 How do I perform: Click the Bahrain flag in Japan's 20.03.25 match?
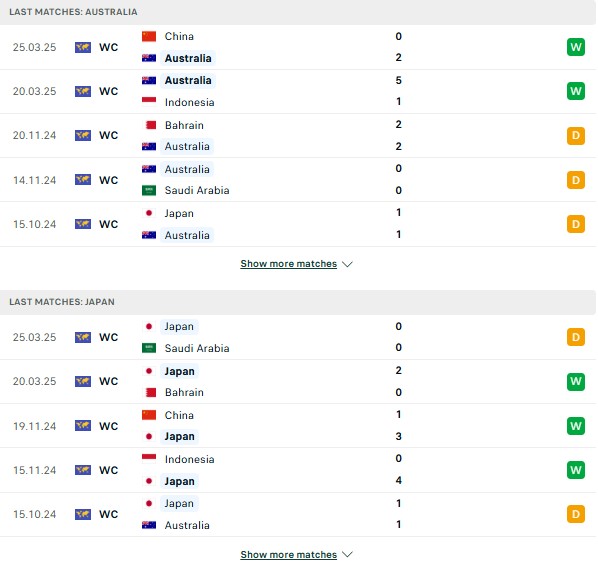151,392
